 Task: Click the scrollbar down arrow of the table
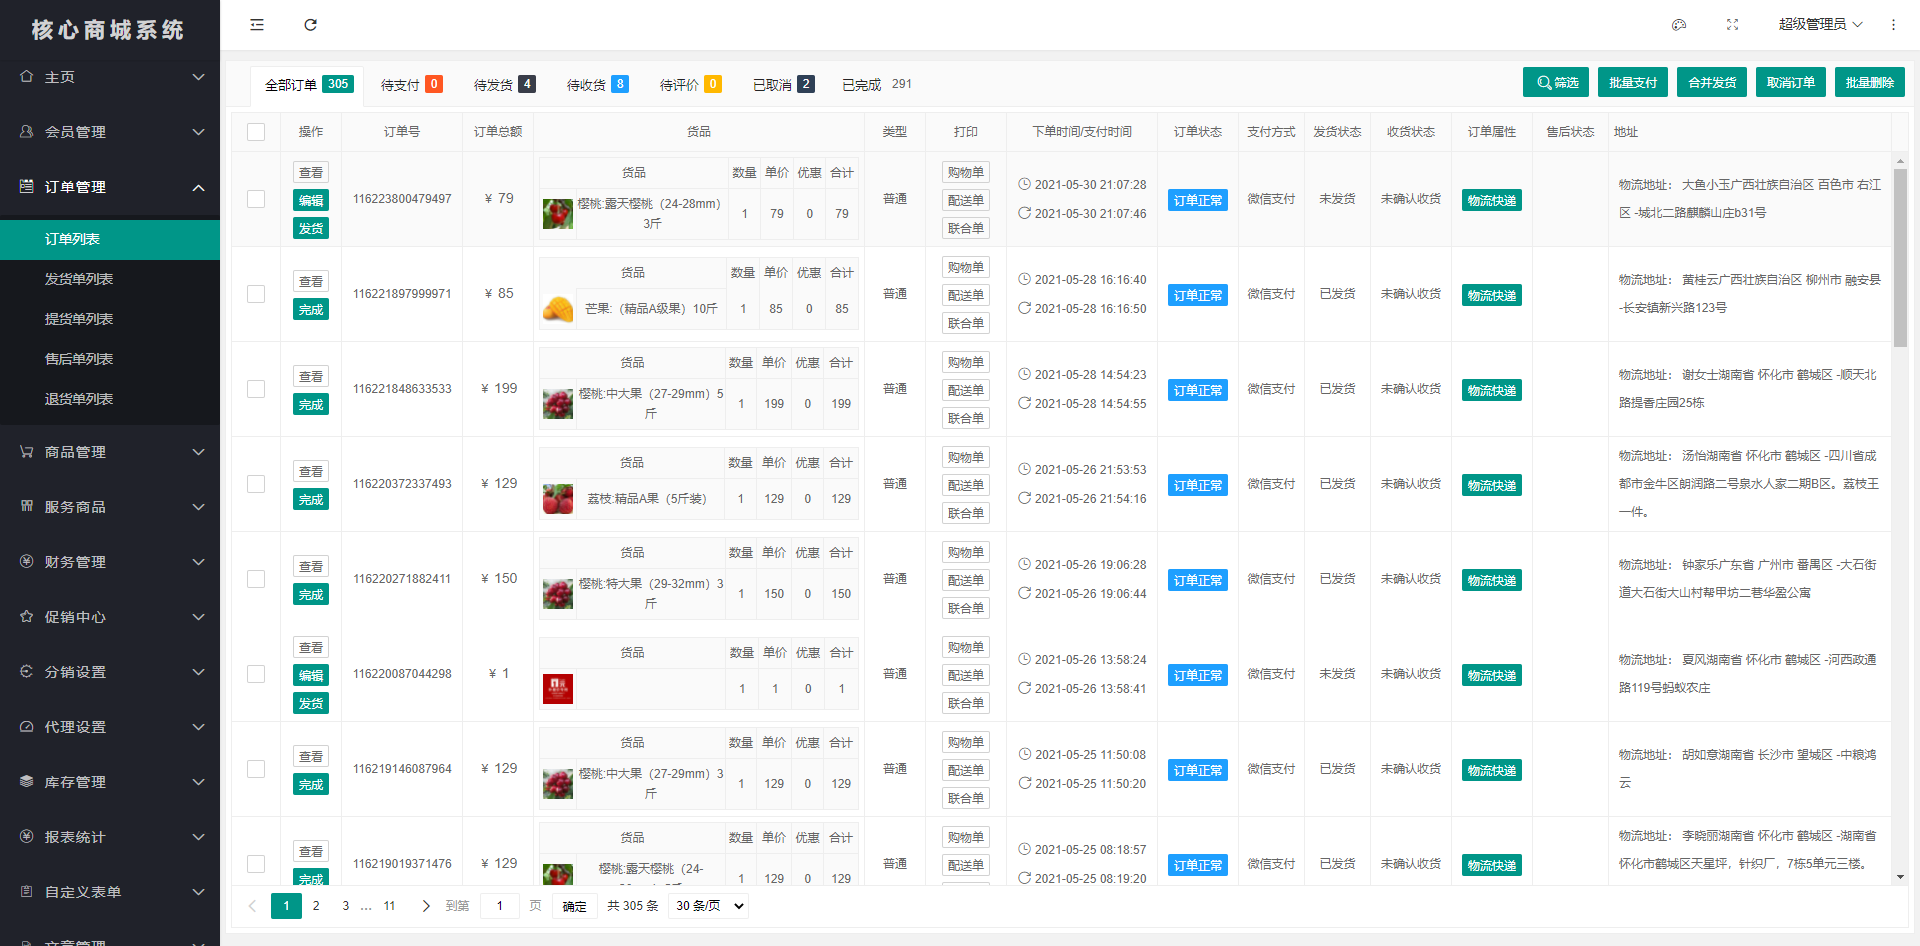pos(1900,877)
